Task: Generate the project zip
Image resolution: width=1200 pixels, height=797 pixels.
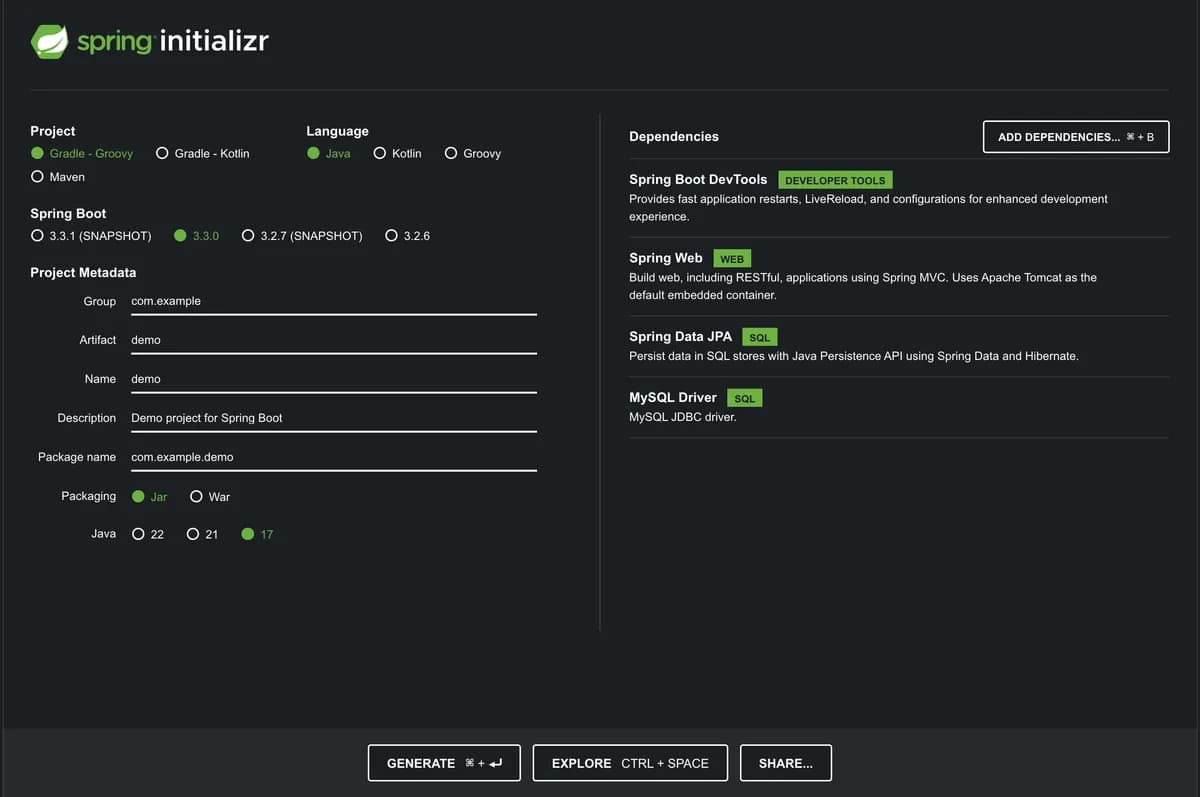Action: 444,763
